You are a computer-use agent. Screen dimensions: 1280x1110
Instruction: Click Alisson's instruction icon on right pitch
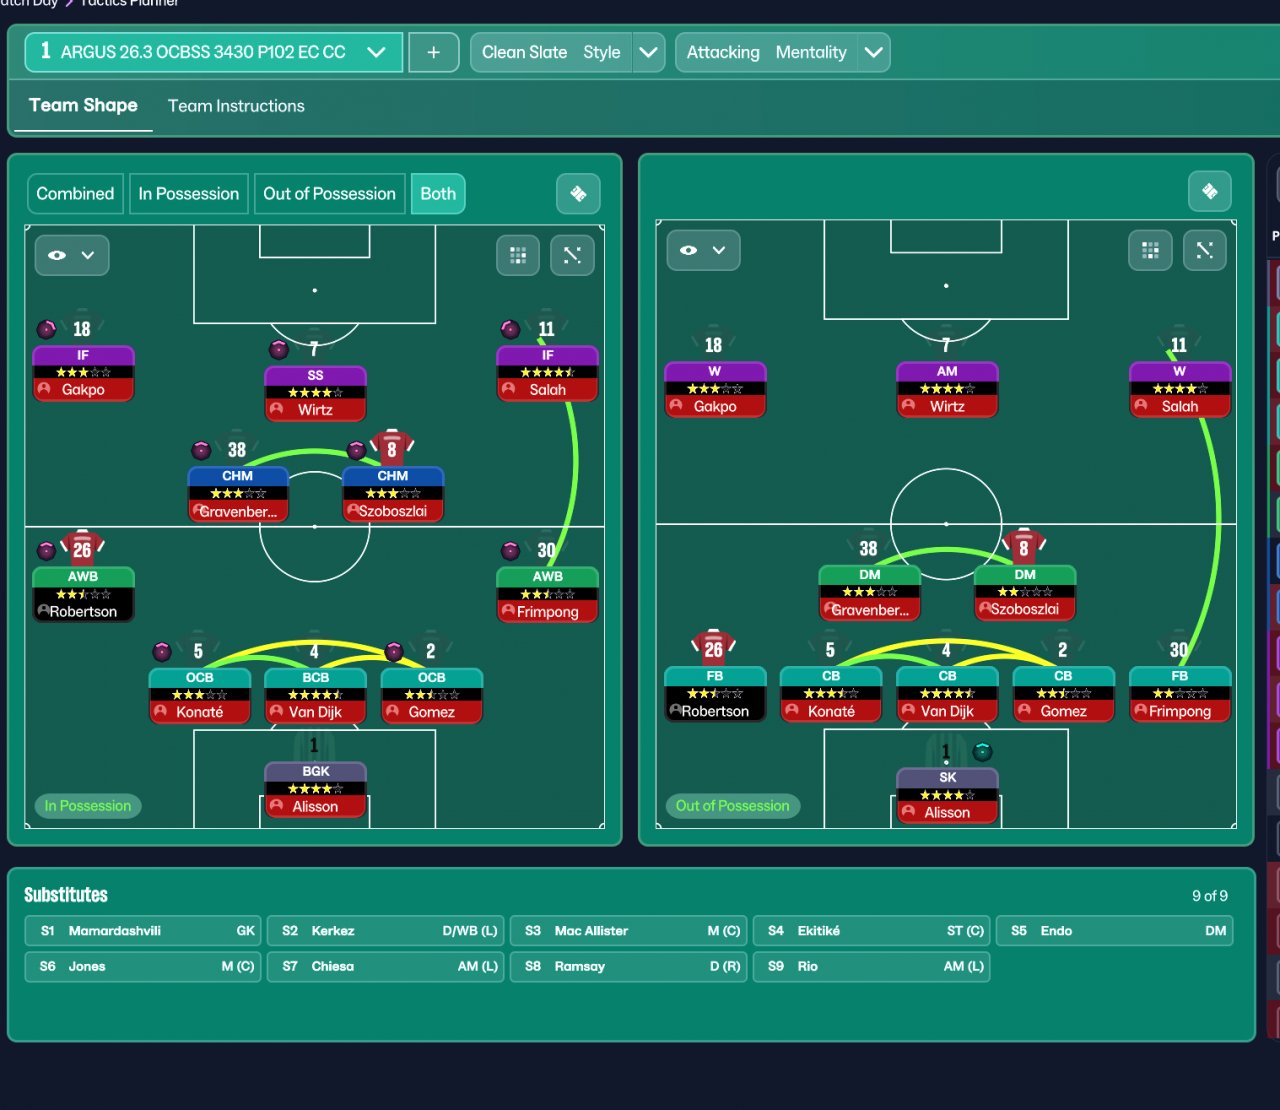(x=983, y=751)
